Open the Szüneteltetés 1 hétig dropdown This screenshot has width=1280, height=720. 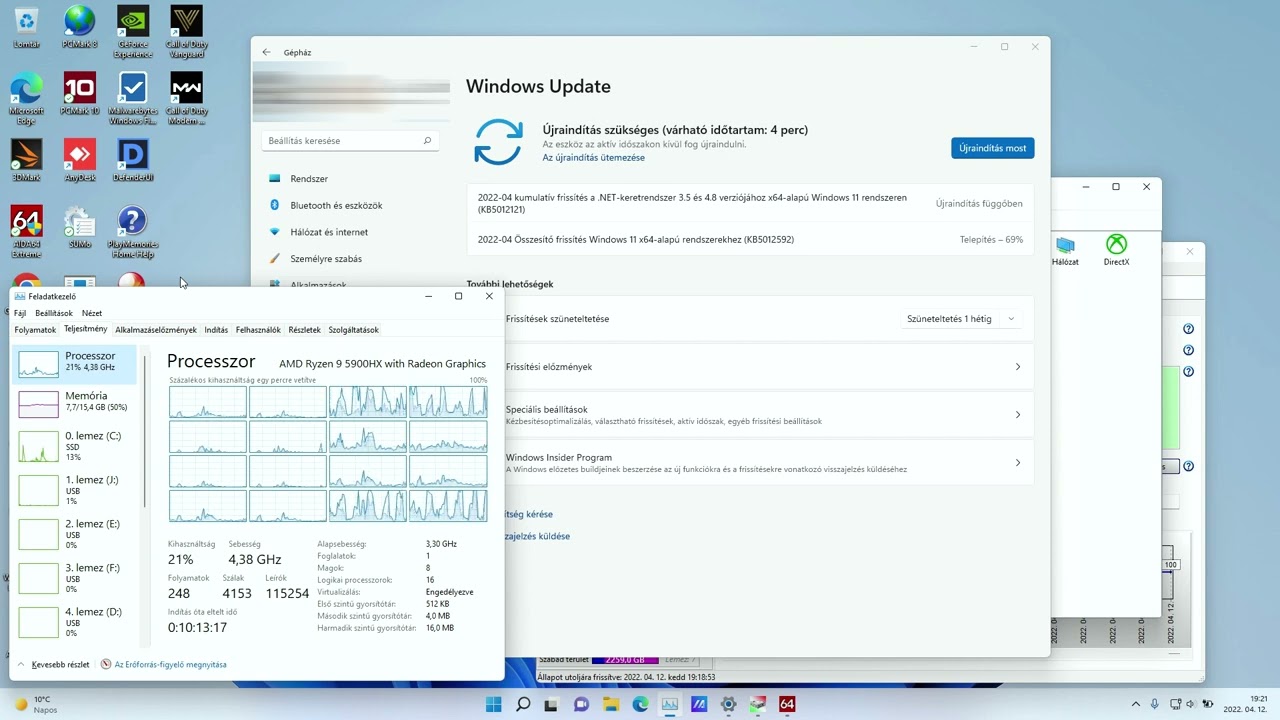pos(961,319)
